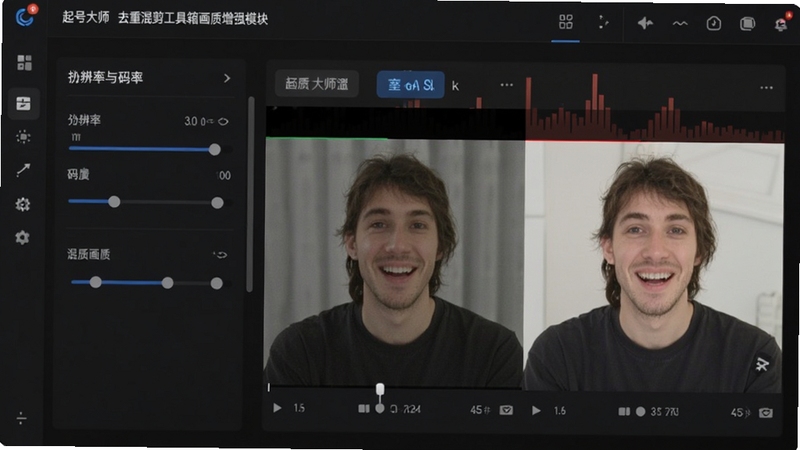This screenshot has width=800, height=450.
Task: Click the left player timeline playhead marker
Action: pyautogui.click(x=380, y=390)
